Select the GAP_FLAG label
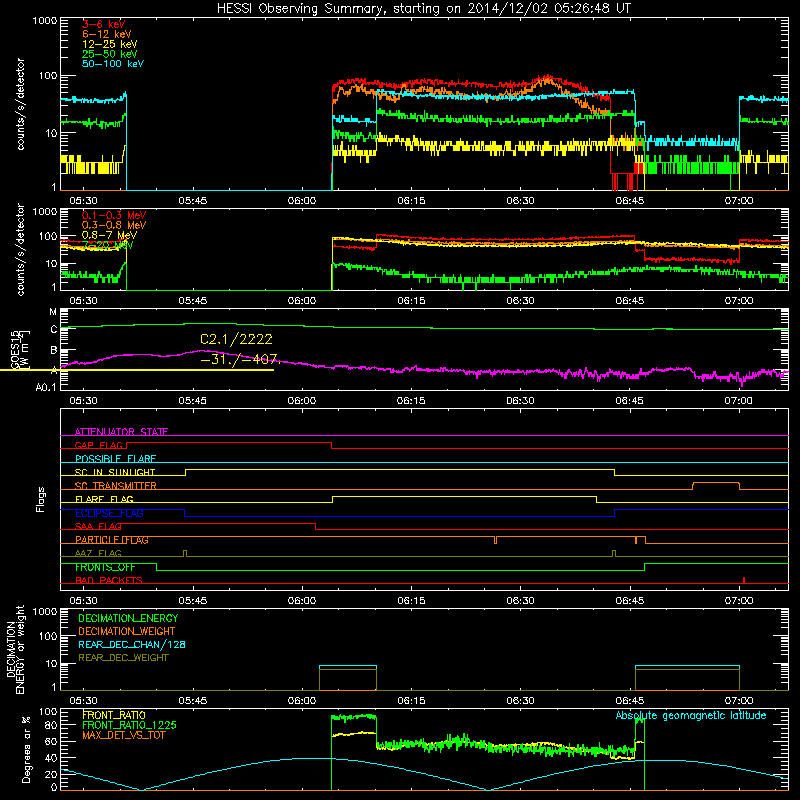Viewport: 800px width, 800px height. 98,445
